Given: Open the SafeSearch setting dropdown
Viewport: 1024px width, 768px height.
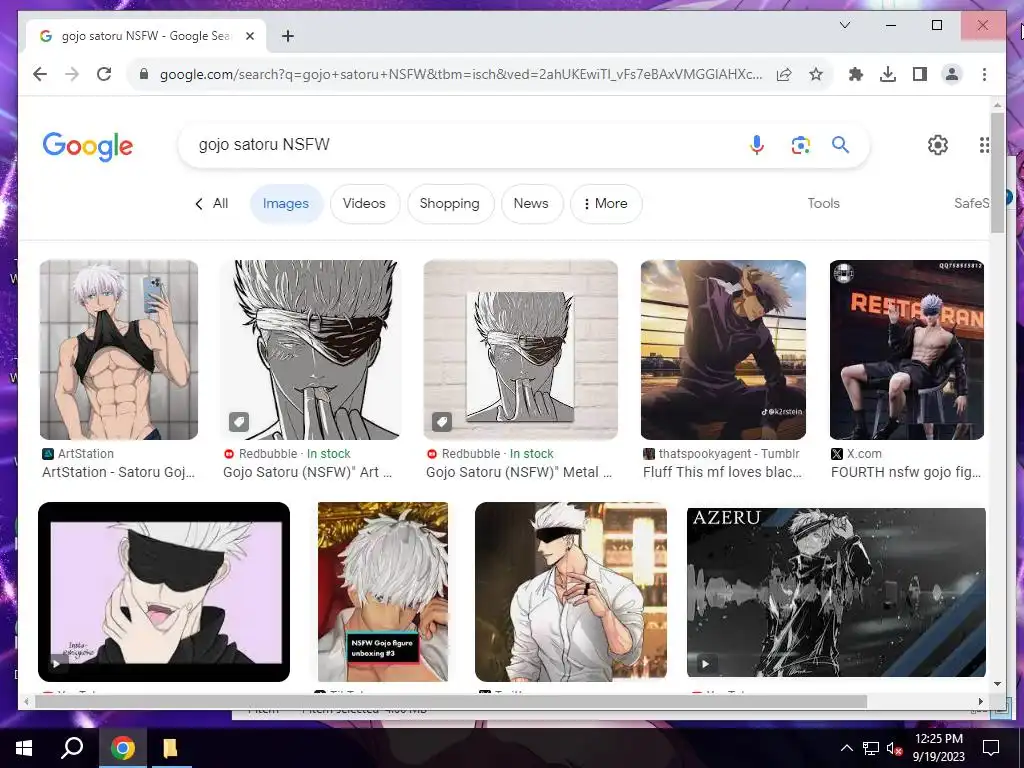Looking at the screenshot, I should pyautogui.click(x=972, y=204).
